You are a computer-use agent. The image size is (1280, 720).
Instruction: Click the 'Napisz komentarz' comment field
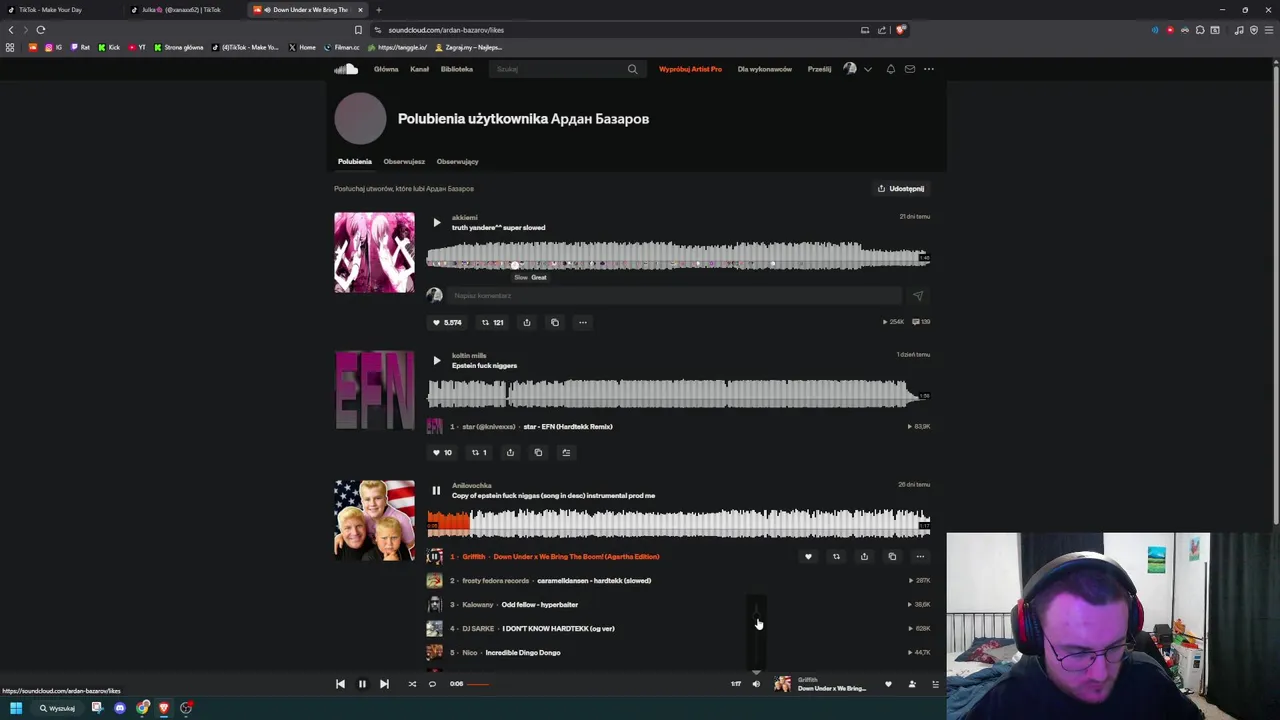click(x=674, y=296)
